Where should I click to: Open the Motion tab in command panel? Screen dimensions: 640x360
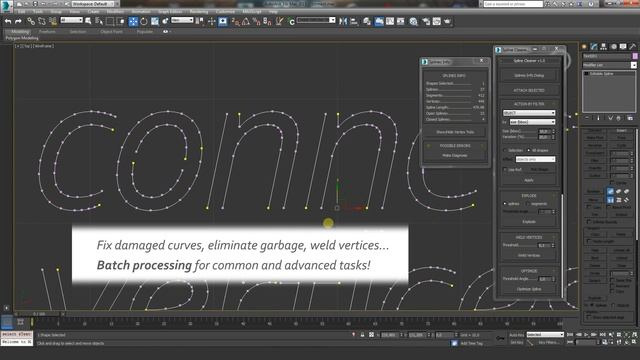pyautogui.click(x=613, y=47)
